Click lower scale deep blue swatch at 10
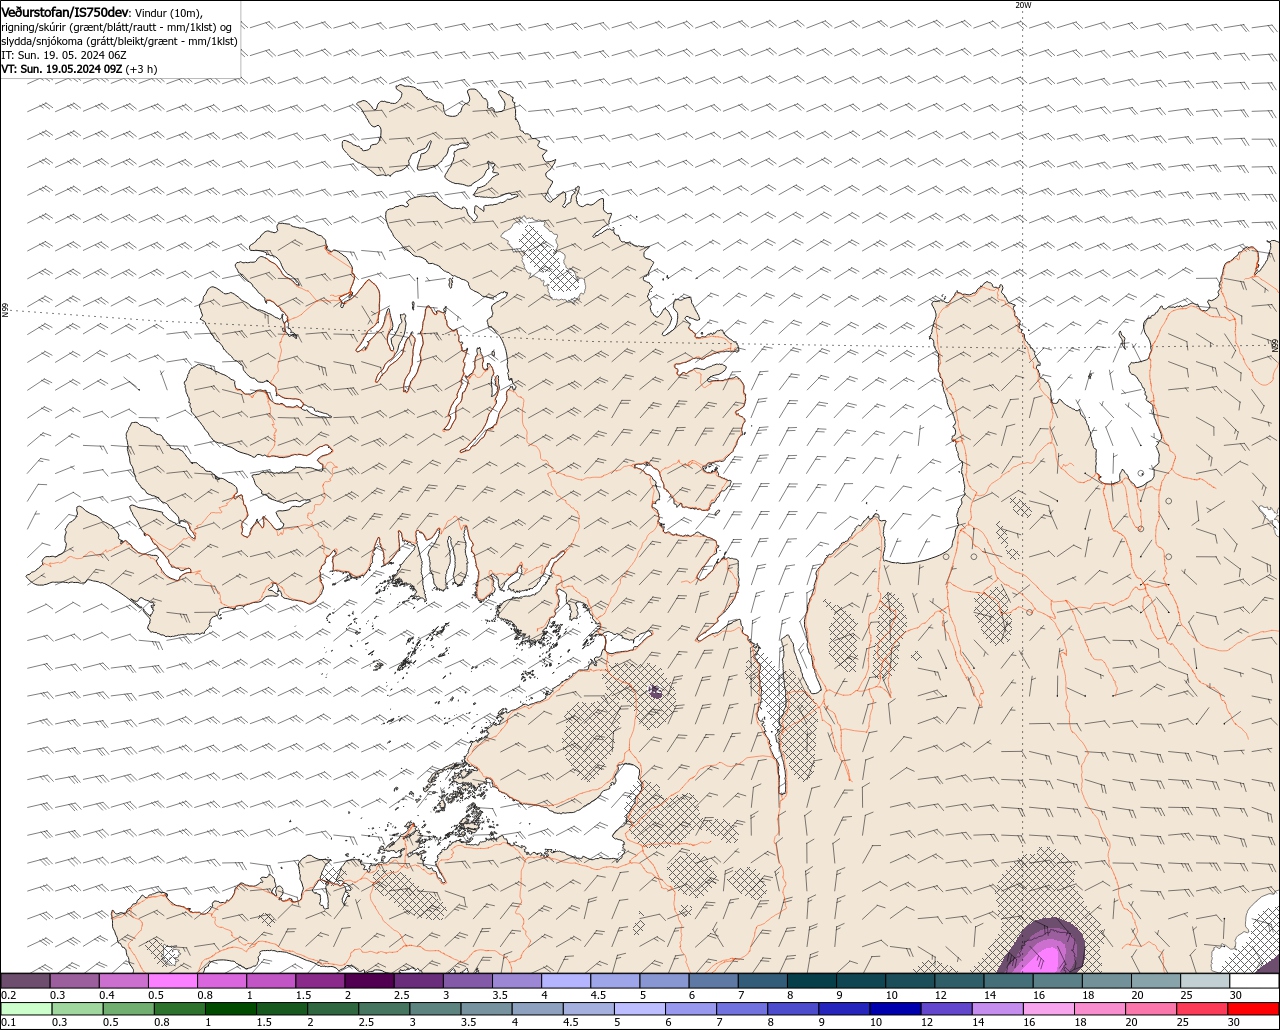 (895, 1008)
